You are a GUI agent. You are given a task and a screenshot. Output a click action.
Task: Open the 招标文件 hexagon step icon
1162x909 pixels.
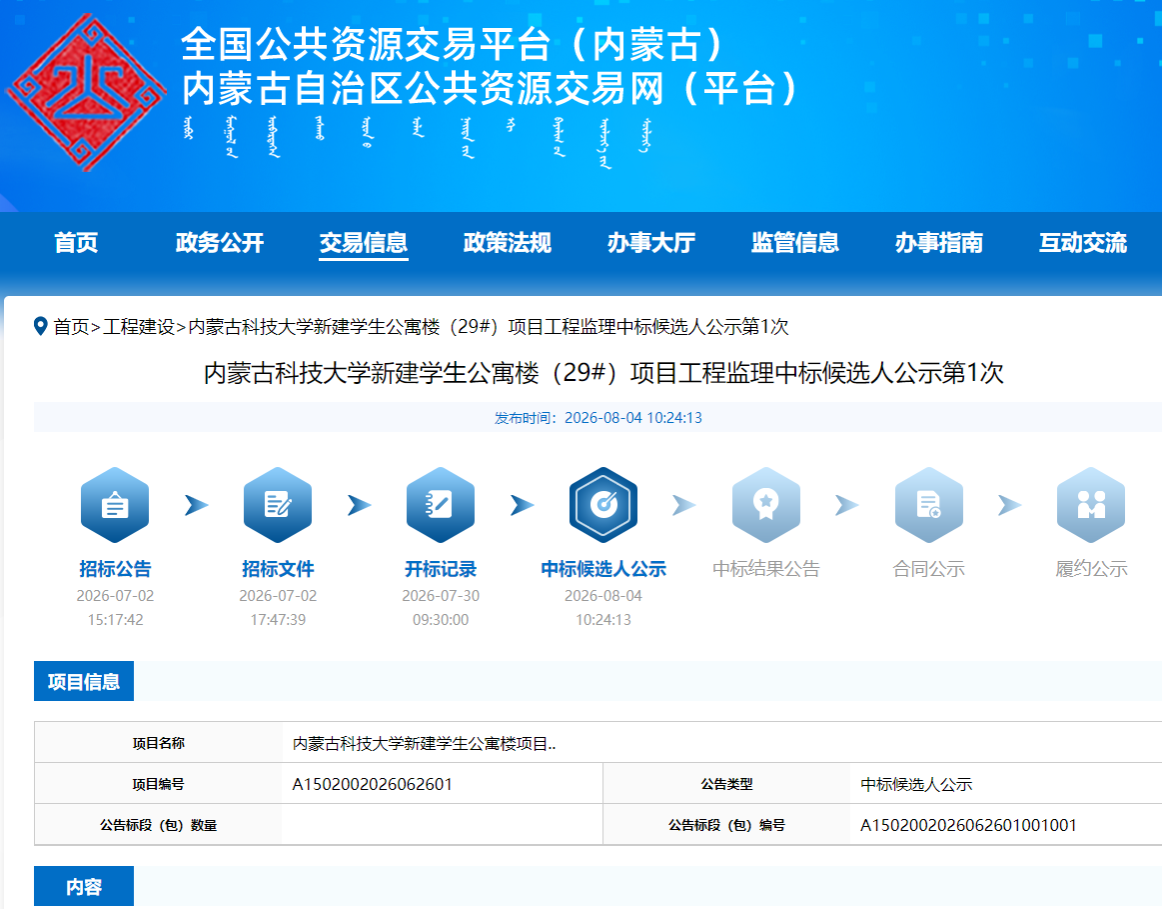point(278,505)
